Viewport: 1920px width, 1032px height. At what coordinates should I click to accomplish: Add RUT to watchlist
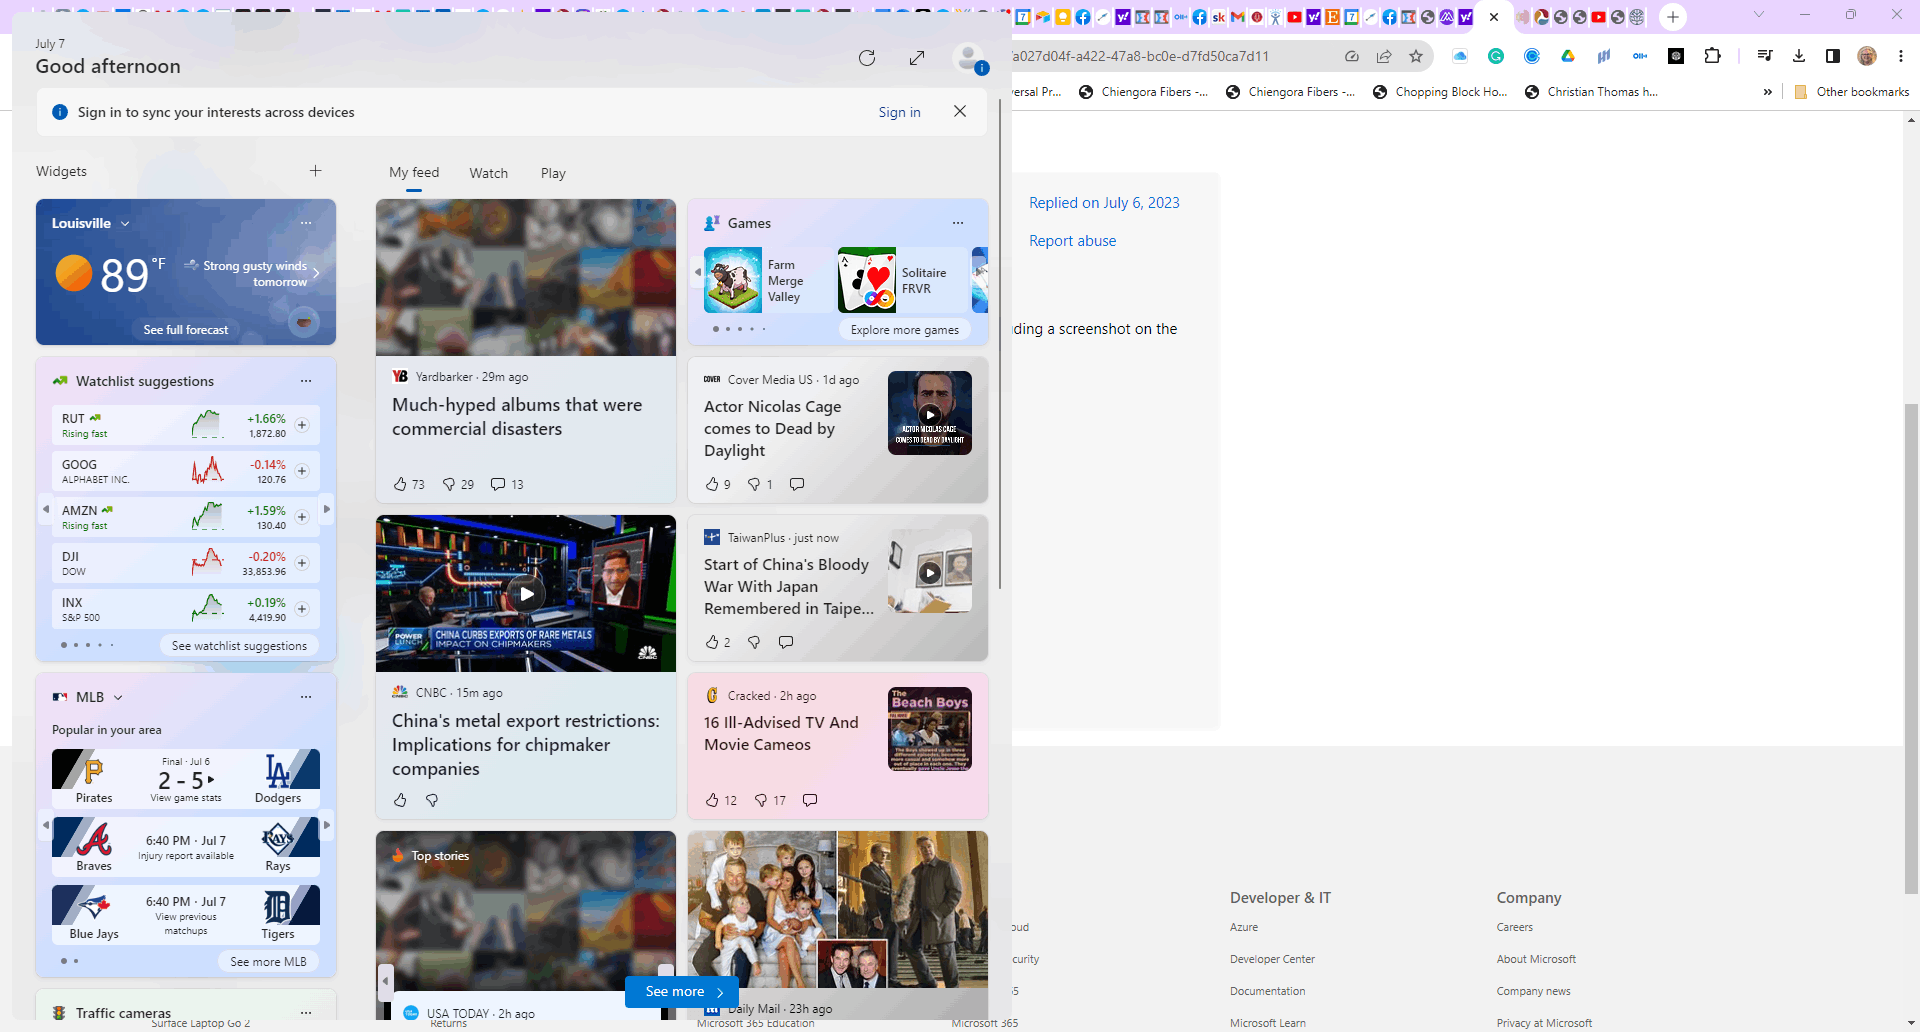(x=302, y=425)
